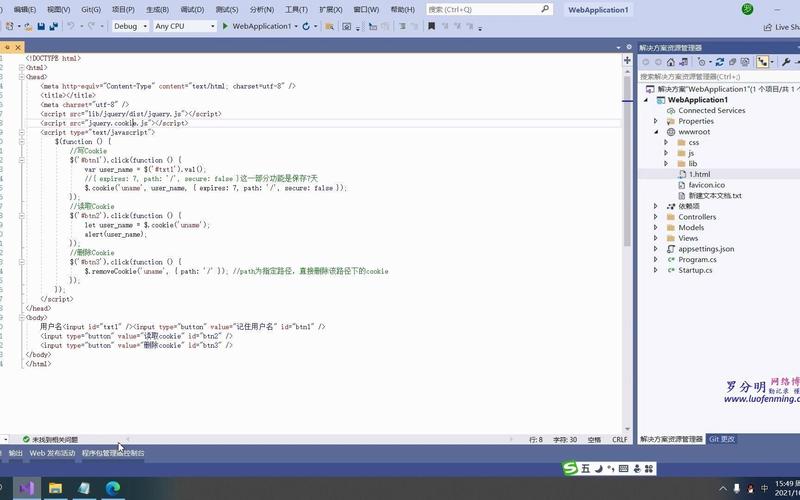Switch to the Git 更改 tab
This screenshot has width=800, height=500.
[721, 439]
